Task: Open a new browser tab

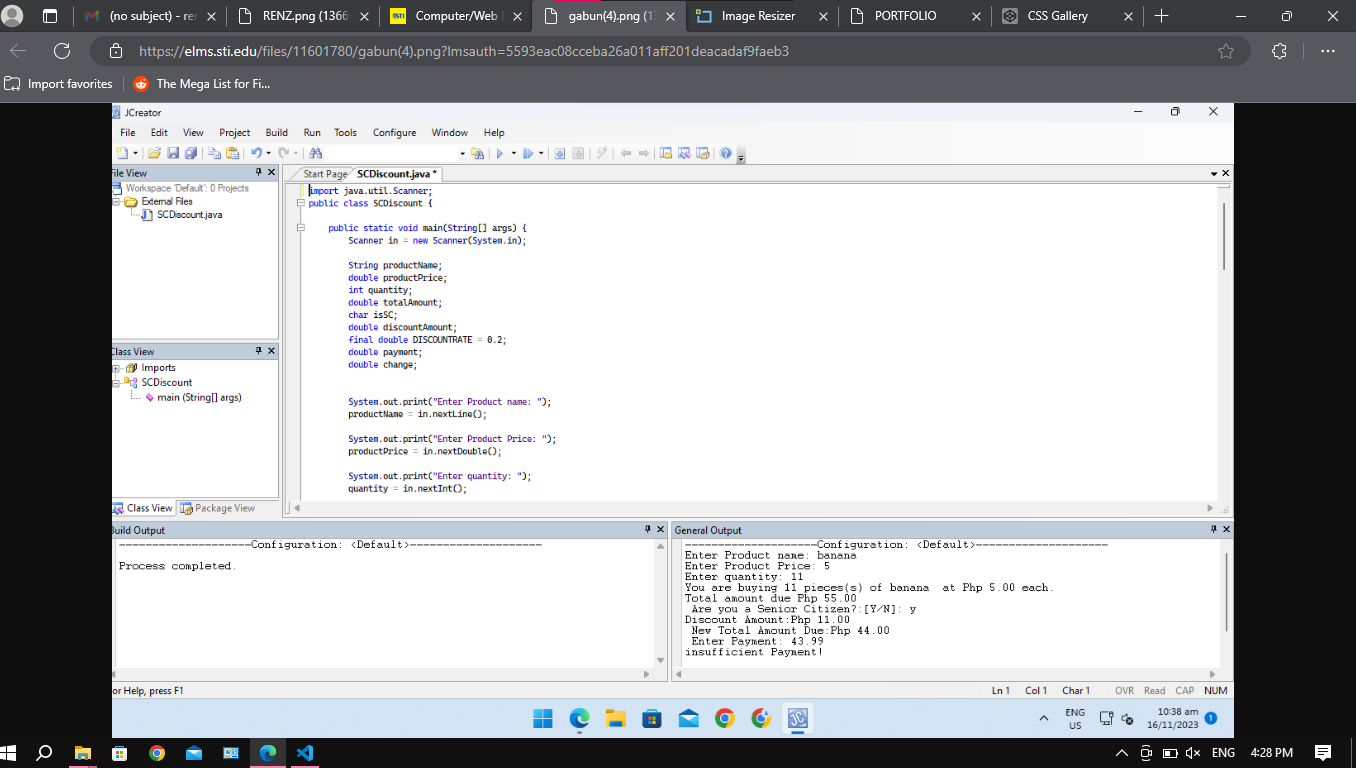Action: [x=1161, y=16]
